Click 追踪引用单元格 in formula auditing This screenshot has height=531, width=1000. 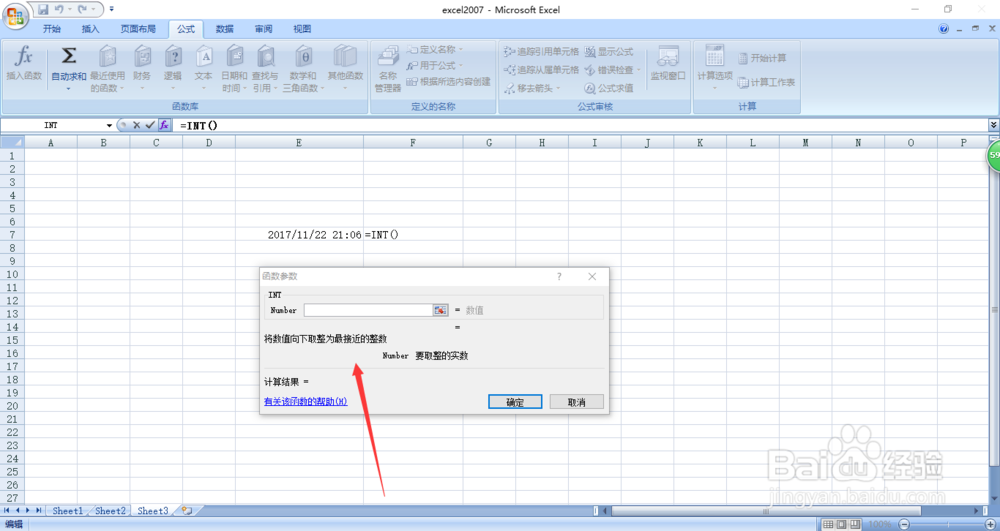coord(541,52)
